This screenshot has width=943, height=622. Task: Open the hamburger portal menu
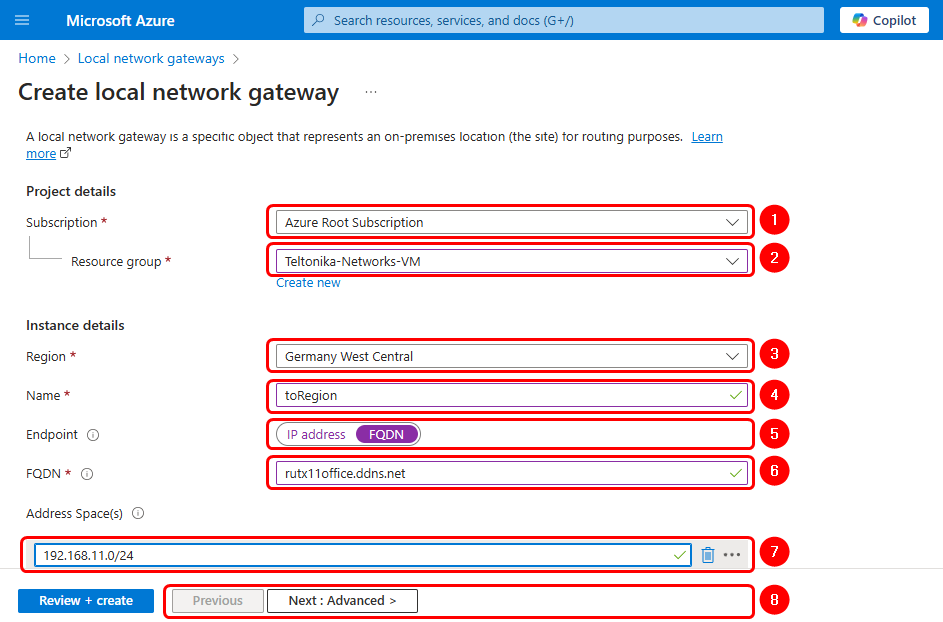point(22,20)
